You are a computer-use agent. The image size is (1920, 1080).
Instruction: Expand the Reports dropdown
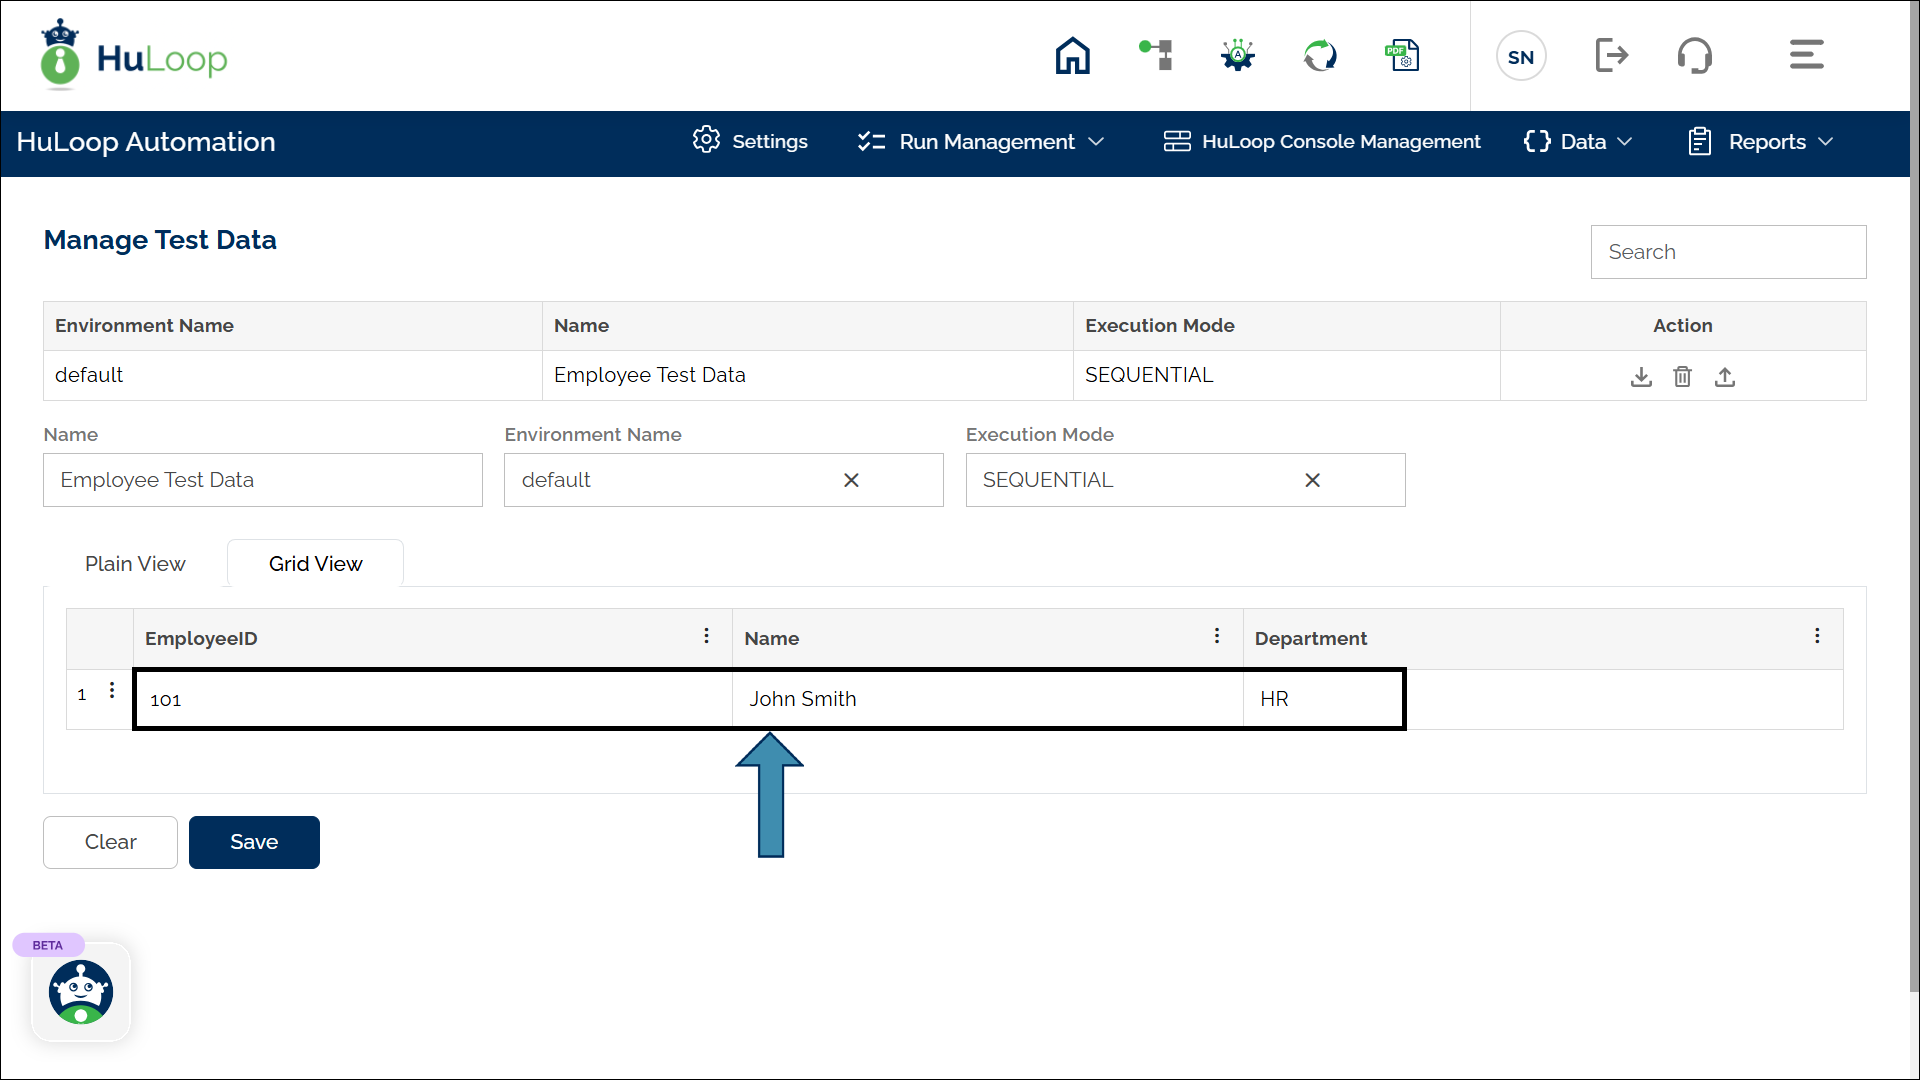pyautogui.click(x=1760, y=142)
